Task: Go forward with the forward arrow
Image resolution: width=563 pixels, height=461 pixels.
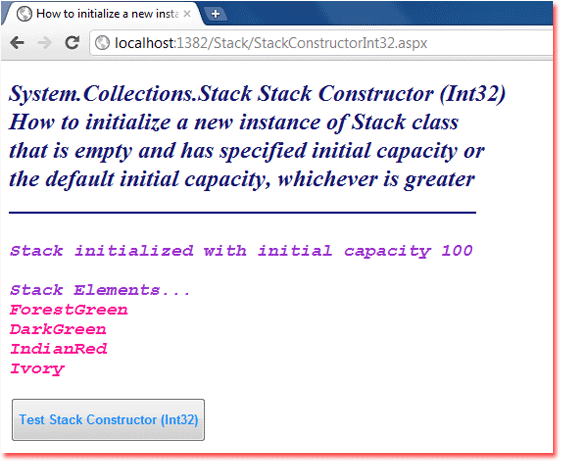Action: click(x=45, y=43)
